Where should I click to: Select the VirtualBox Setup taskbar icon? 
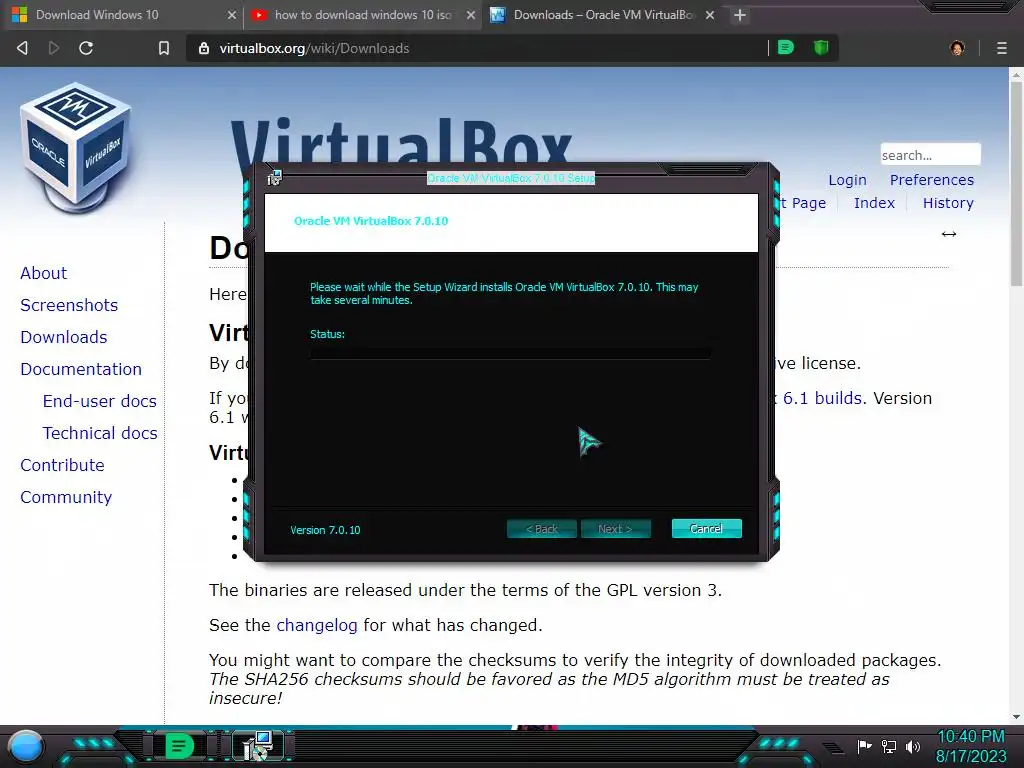point(259,746)
